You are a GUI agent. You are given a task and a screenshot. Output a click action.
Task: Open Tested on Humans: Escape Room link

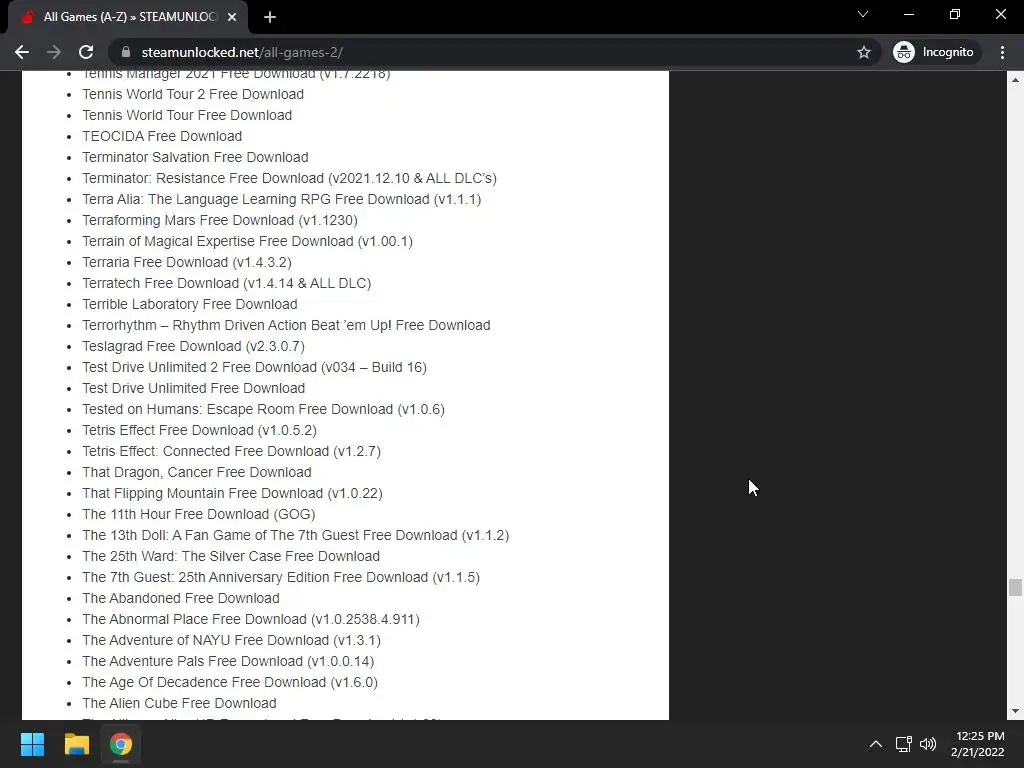click(263, 409)
